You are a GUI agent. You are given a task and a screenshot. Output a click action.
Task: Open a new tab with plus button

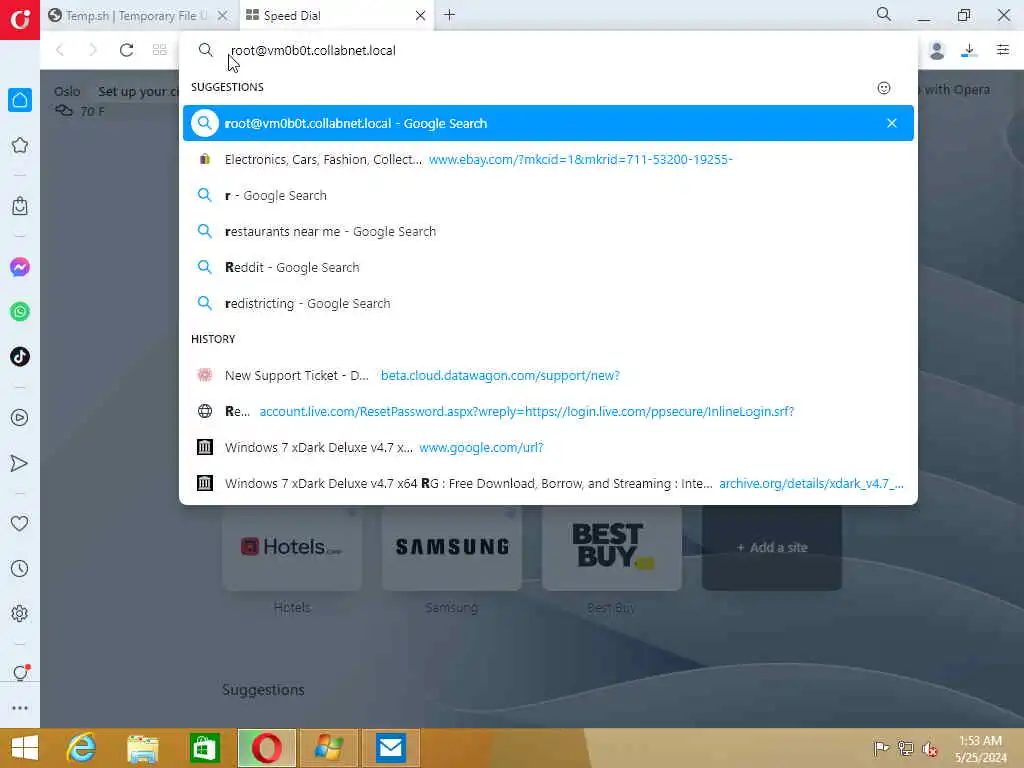coord(449,15)
